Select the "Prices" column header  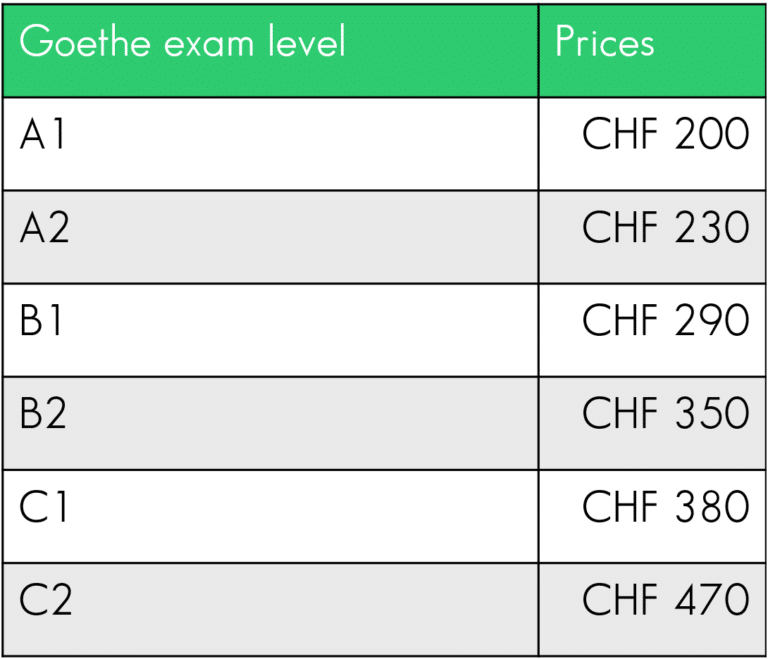[x=605, y=43]
